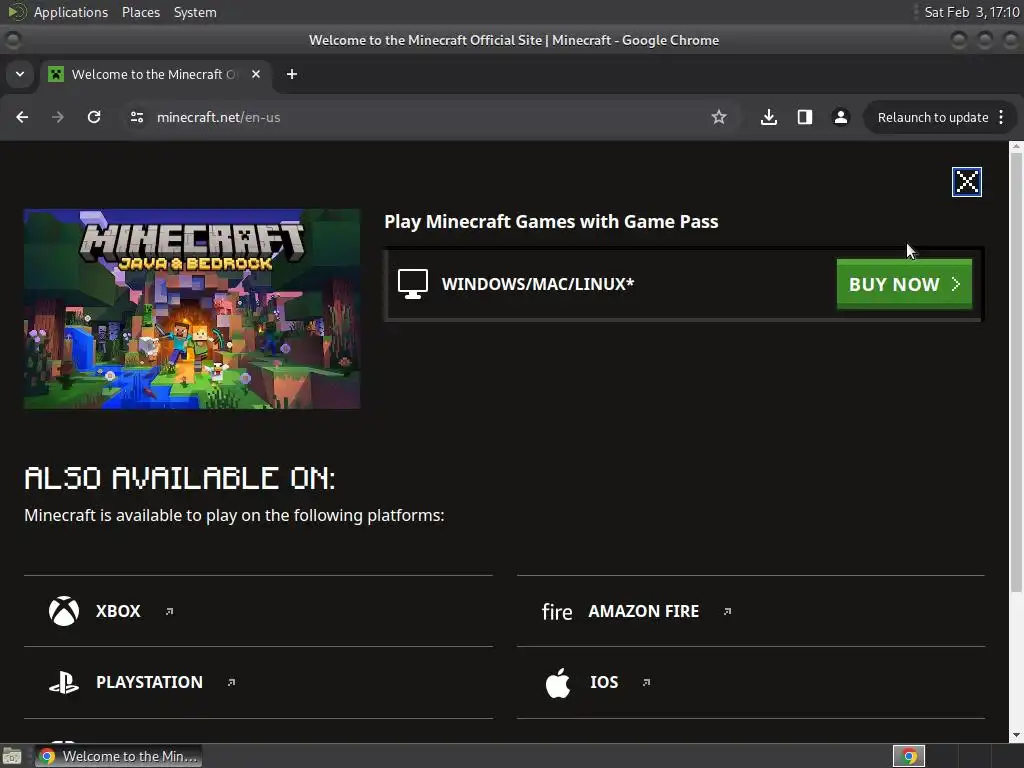Click the iOS external link arrow icon
The image size is (1024, 768).
tap(647, 682)
